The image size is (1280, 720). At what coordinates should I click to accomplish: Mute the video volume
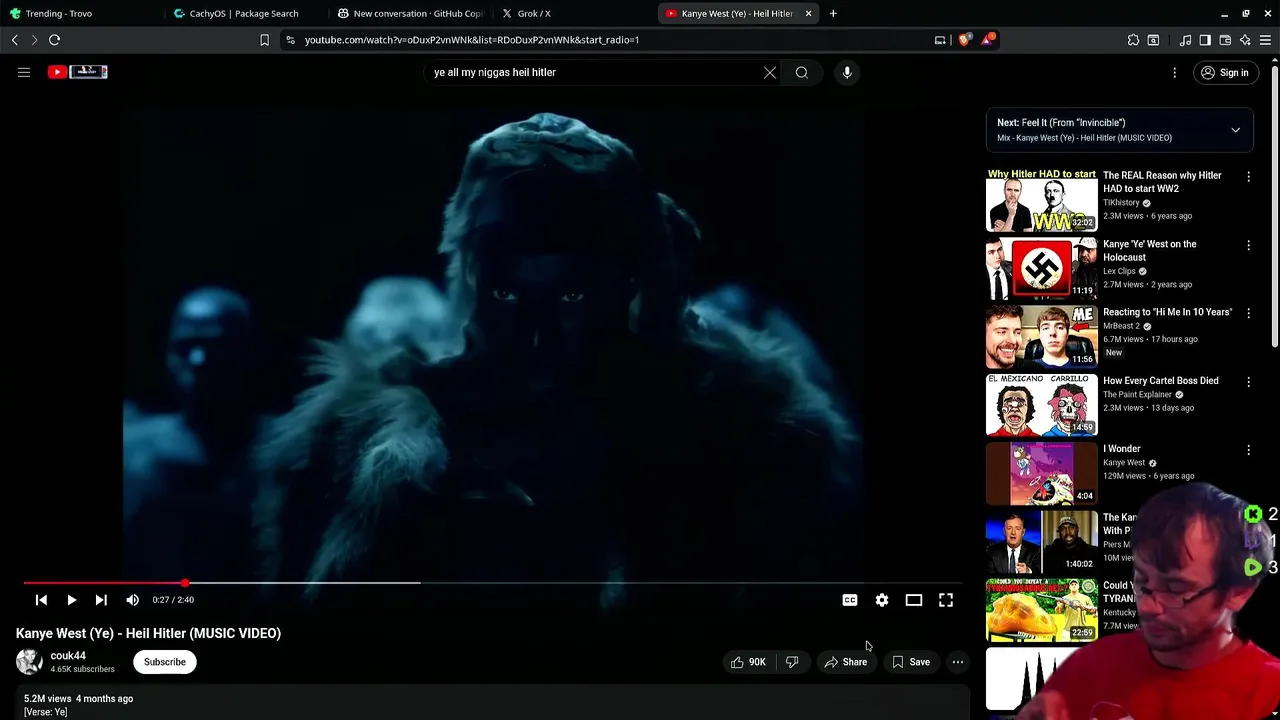pyautogui.click(x=132, y=600)
